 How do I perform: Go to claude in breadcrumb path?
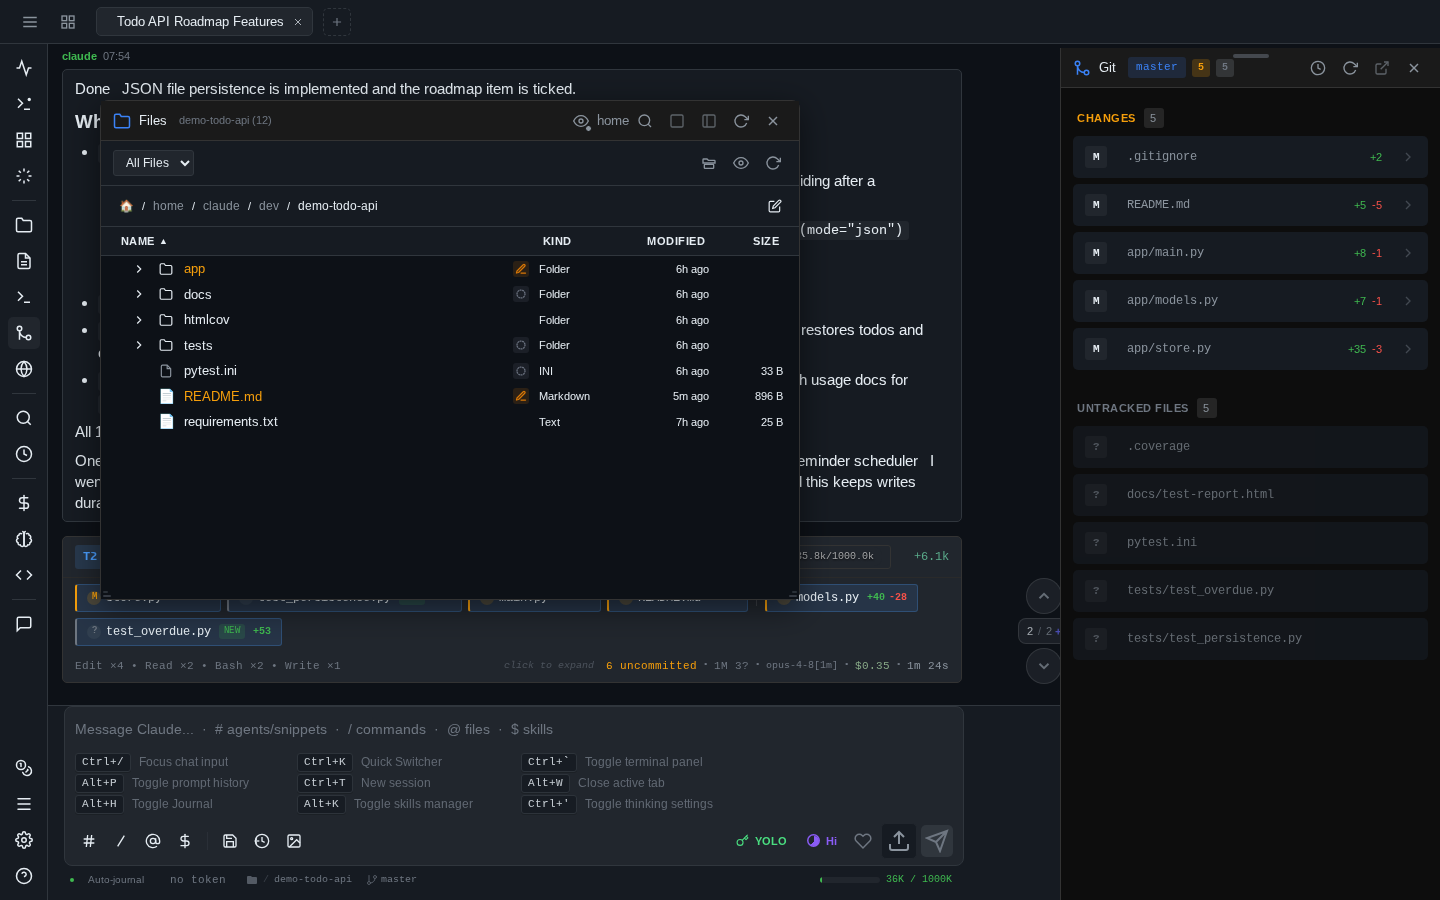[221, 206]
